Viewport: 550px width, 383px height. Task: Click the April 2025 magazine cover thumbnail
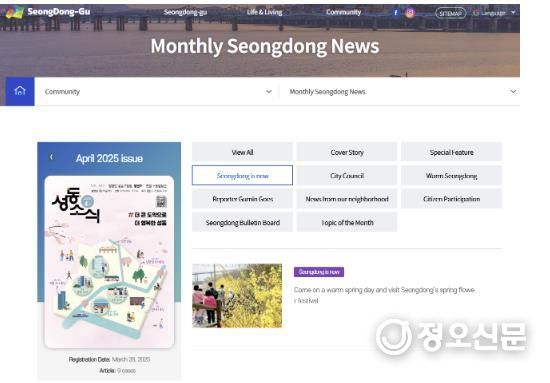click(109, 262)
